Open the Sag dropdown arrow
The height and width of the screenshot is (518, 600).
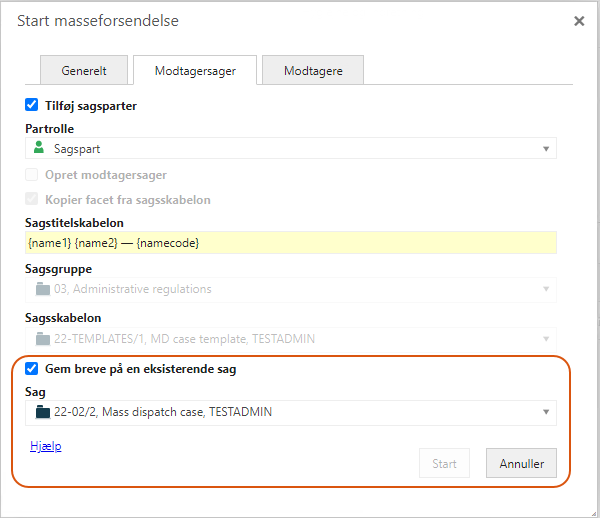(x=546, y=412)
